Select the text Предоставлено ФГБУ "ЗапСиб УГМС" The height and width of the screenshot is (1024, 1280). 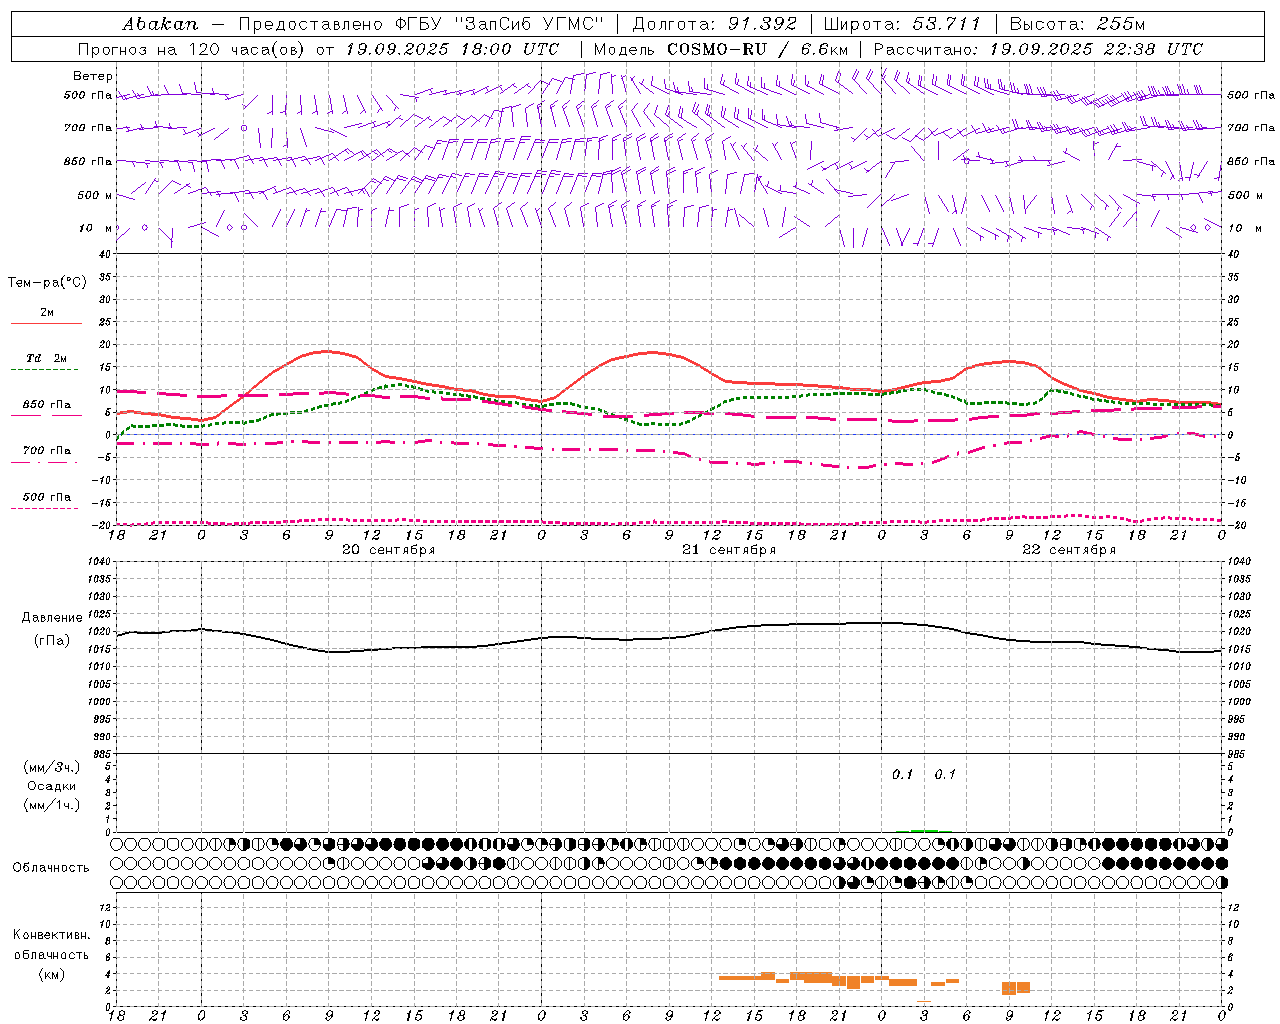[420, 24]
